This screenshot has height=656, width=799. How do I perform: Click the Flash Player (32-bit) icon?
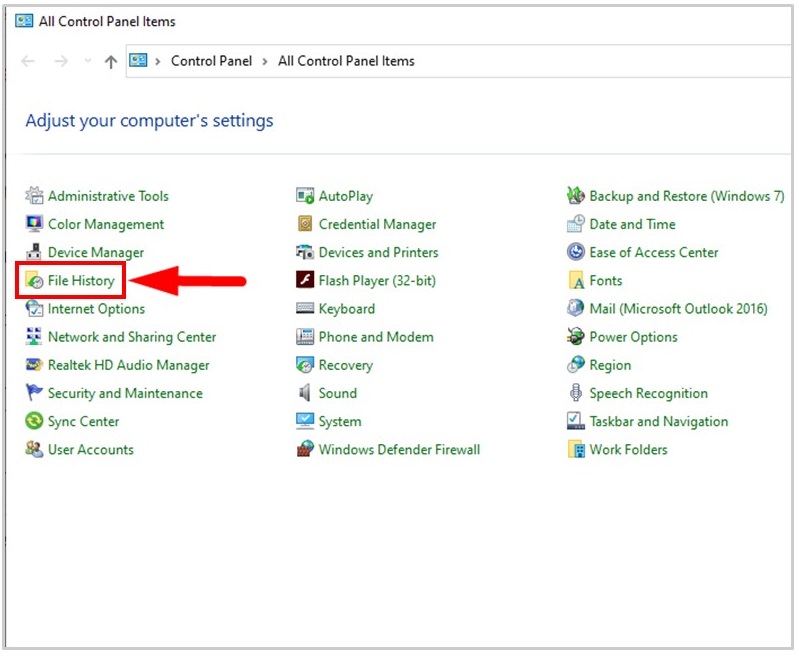305,281
